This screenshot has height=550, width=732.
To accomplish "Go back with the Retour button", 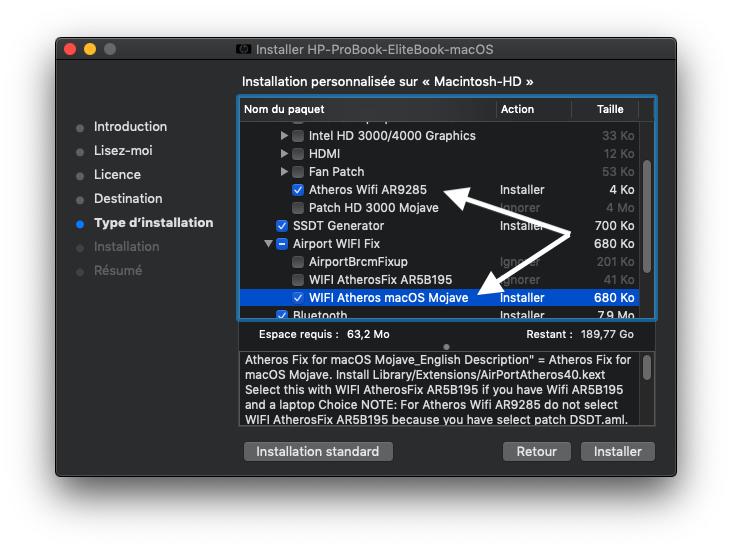I will [536, 451].
